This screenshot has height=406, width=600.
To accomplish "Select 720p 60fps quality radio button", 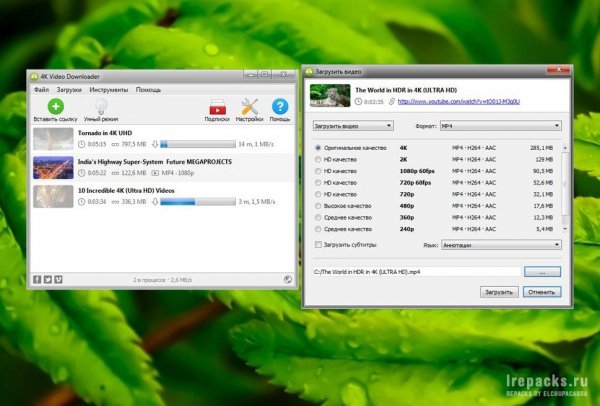I will point(318,183).
